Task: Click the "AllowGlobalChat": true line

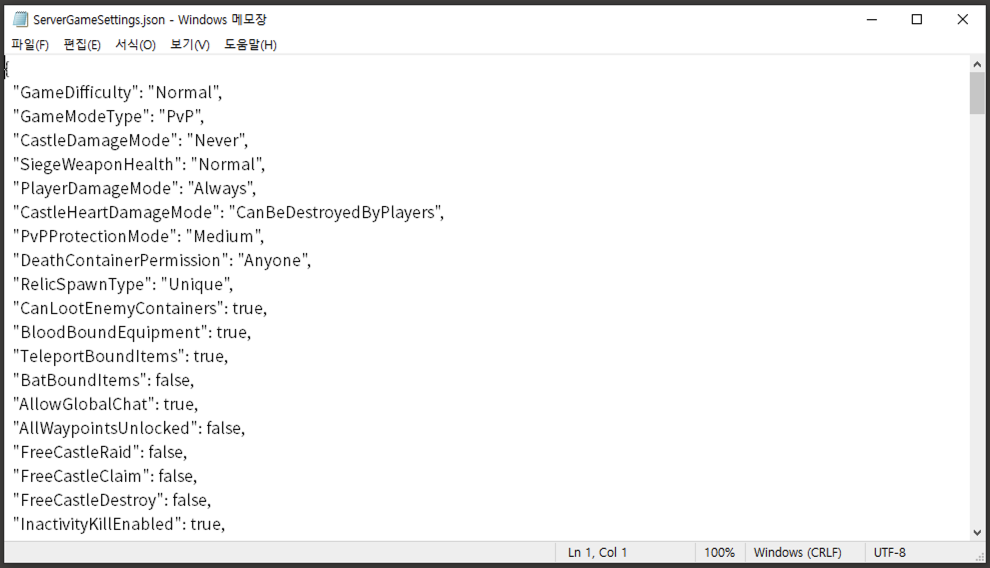Action: 105,405
